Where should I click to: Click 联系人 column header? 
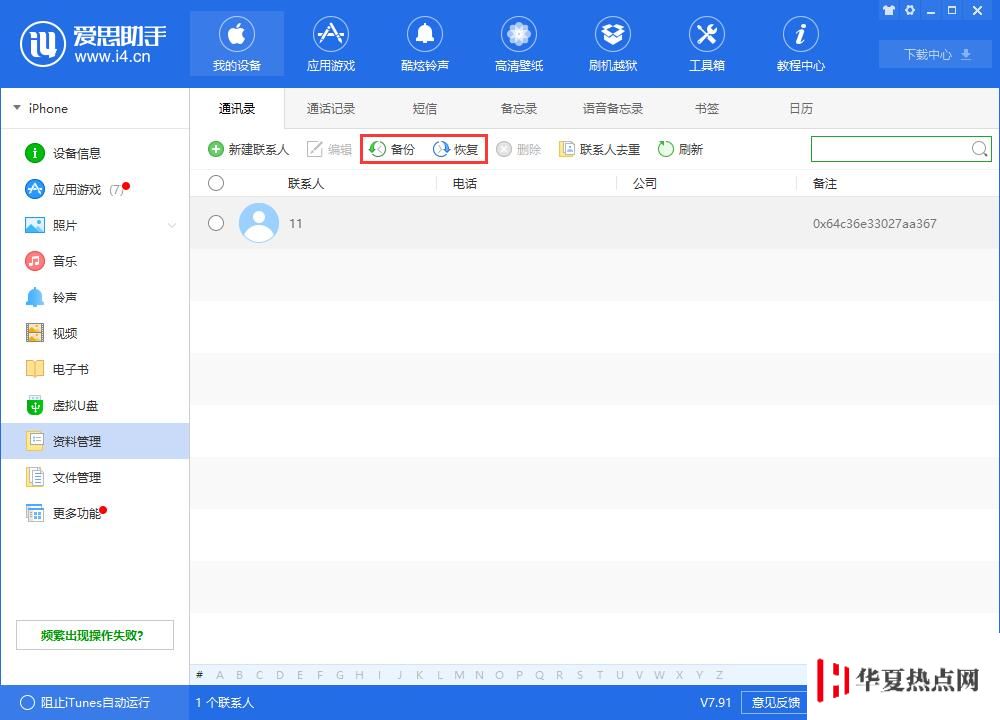point(306,184)
